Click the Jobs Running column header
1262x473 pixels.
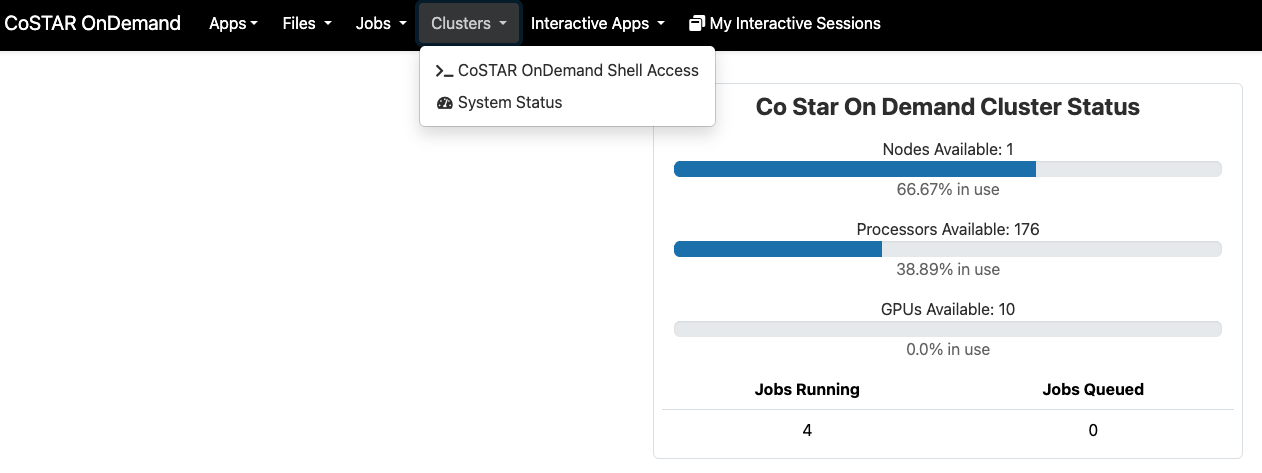[x=806, y=389]
